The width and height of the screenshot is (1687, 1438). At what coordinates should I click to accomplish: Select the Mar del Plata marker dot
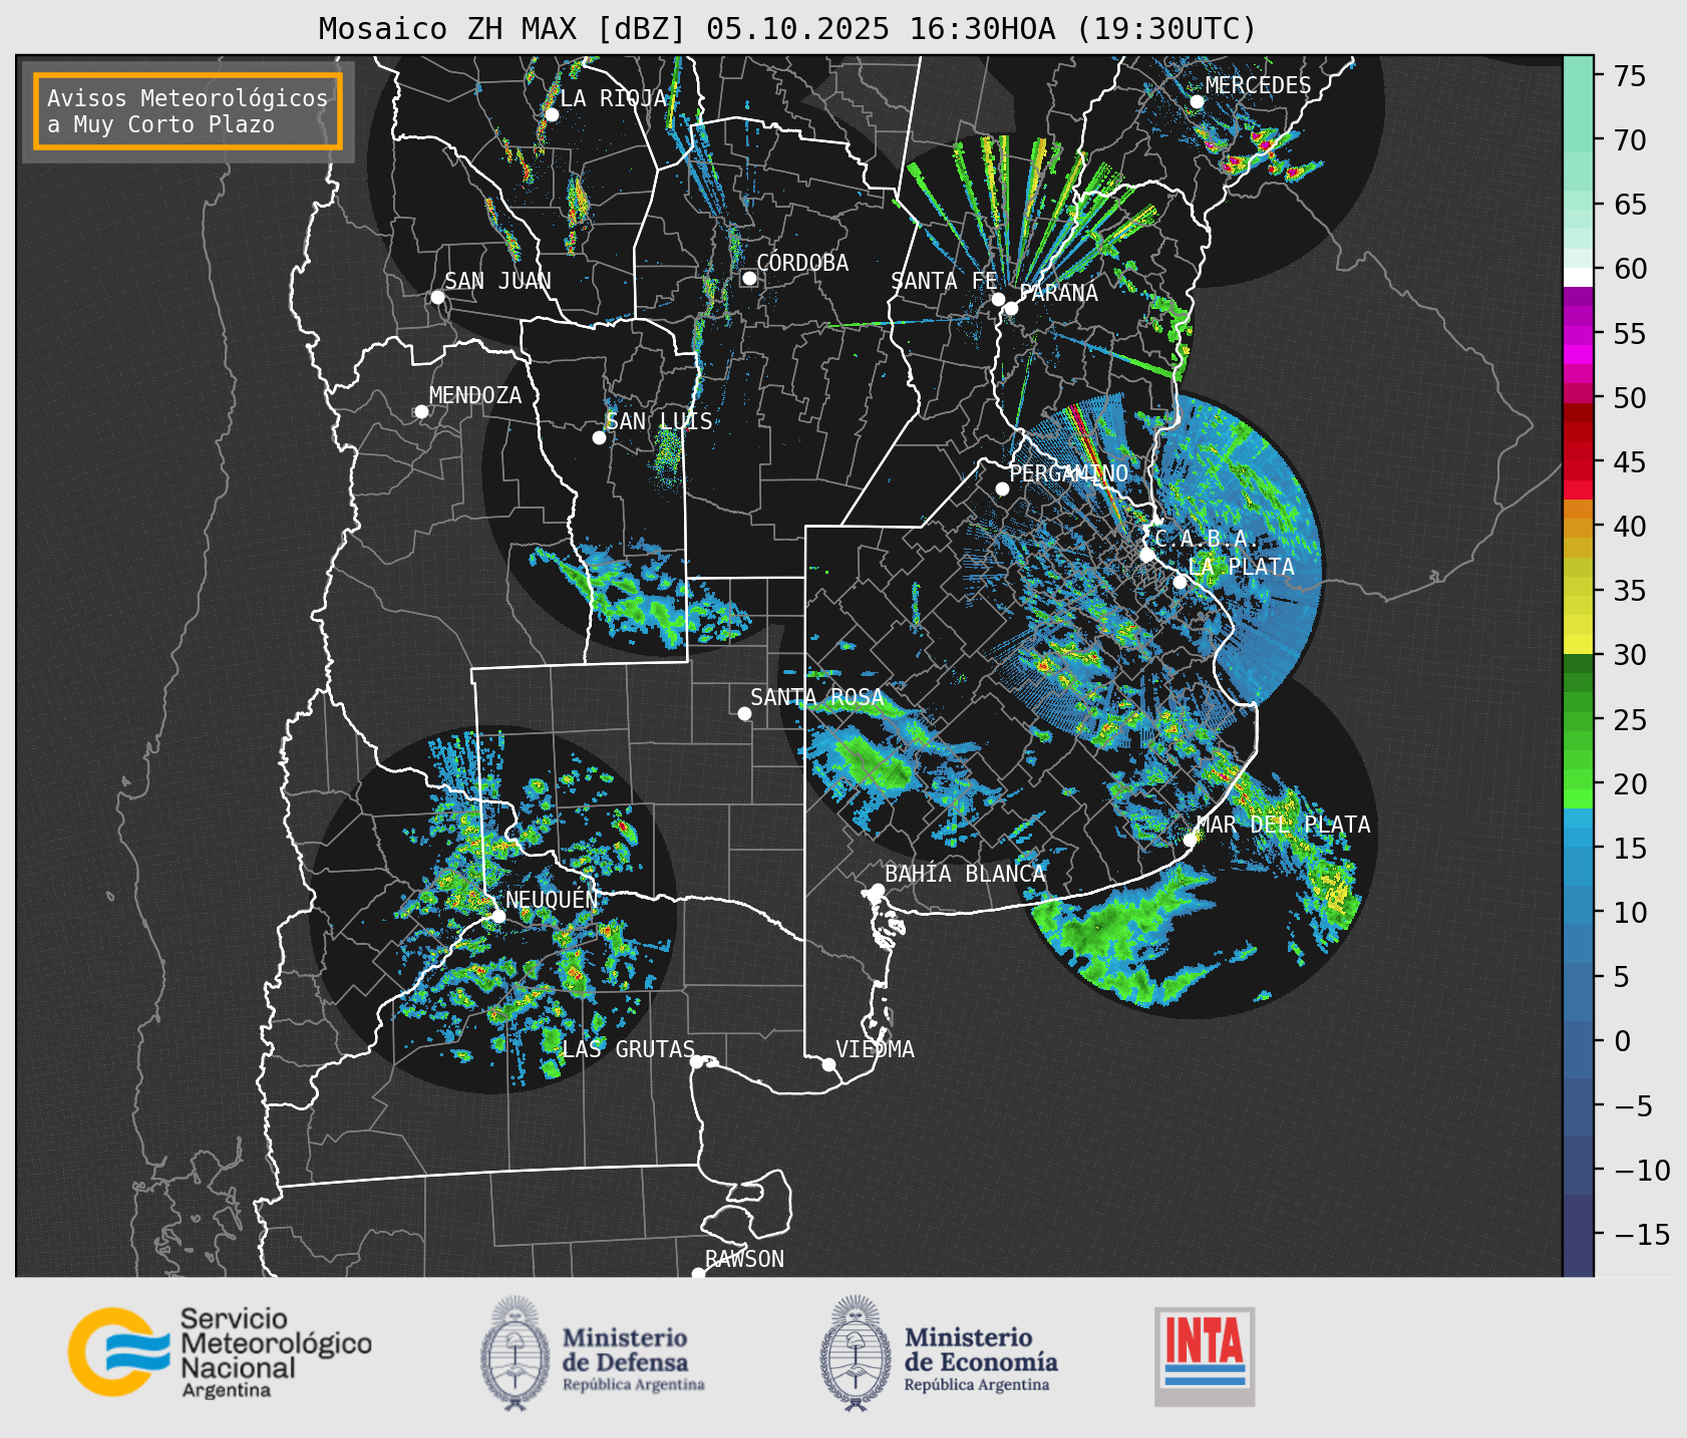(x=1190, y=840)
